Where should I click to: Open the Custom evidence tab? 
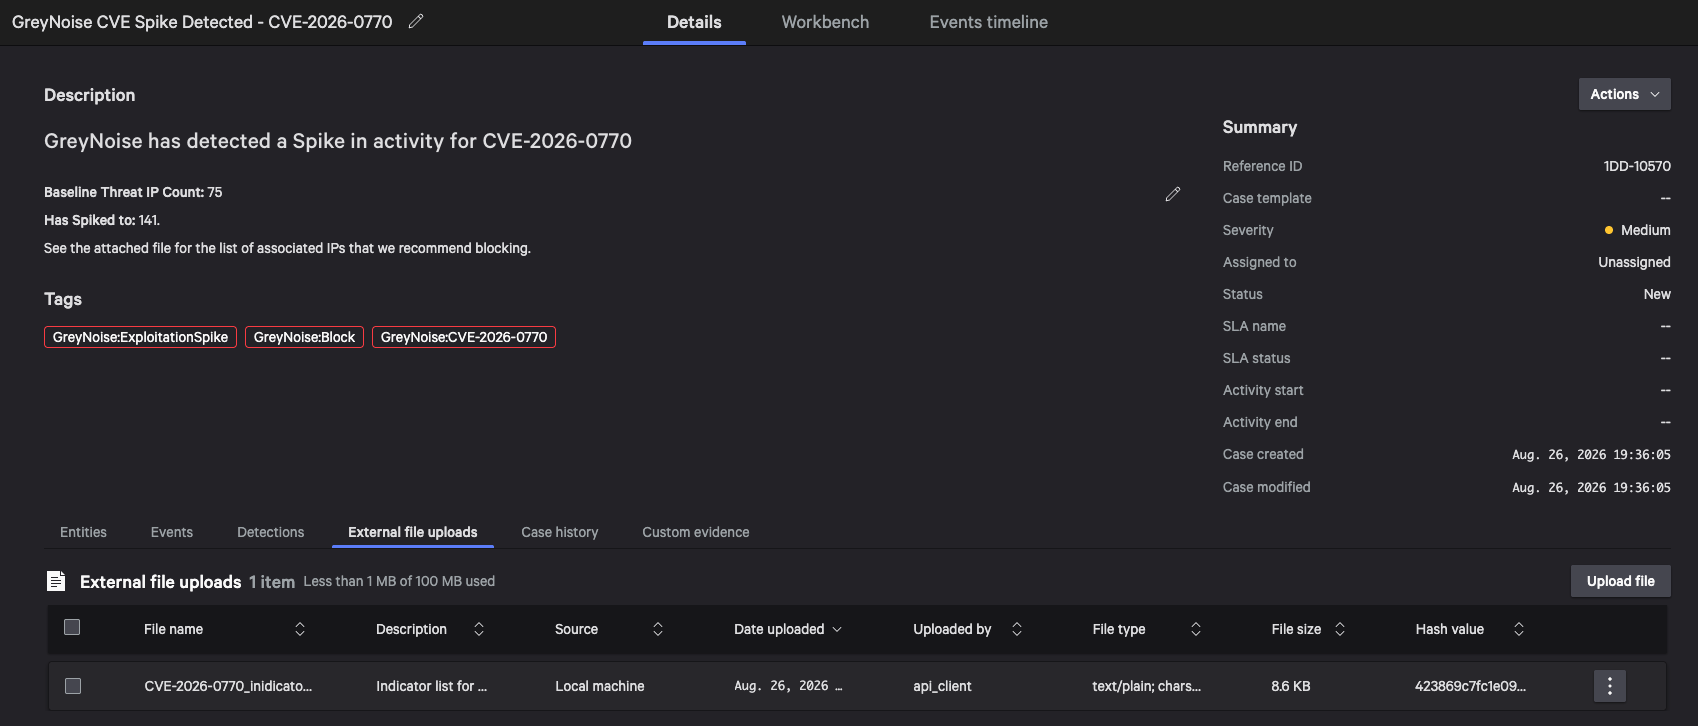(696, 532)
